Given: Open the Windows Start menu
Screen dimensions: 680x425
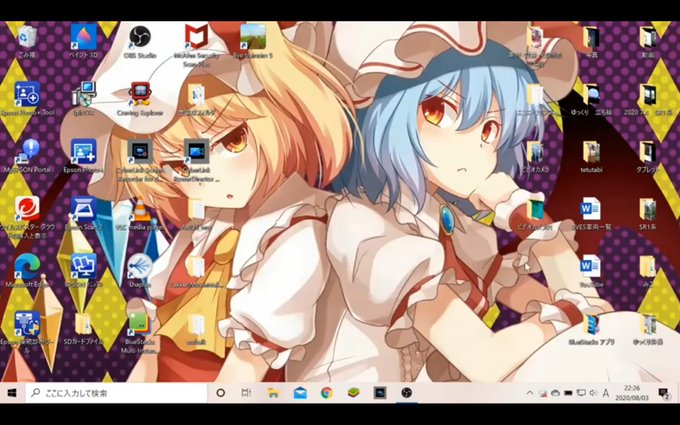Looking at the screenshot, I should click(x=12, y=393).
